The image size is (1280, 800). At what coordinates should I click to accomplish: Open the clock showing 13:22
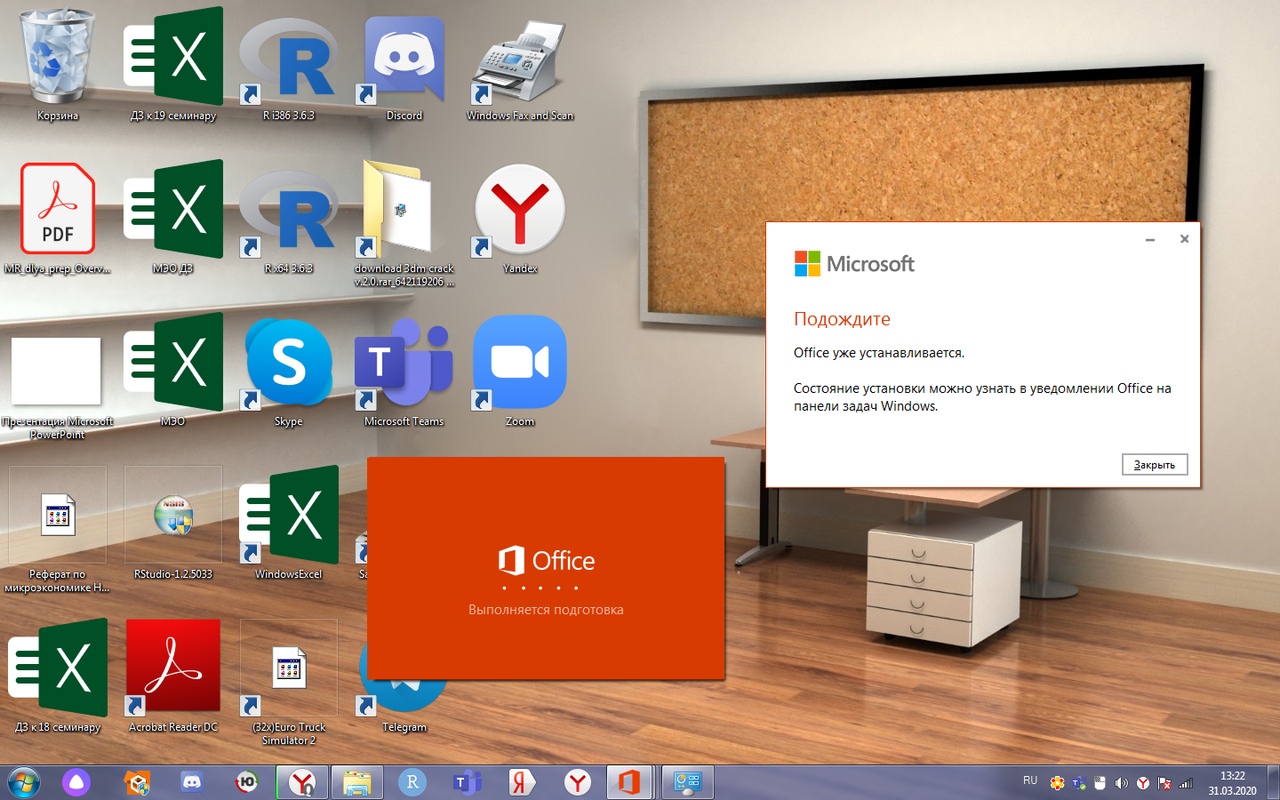tap(1233, 783)
